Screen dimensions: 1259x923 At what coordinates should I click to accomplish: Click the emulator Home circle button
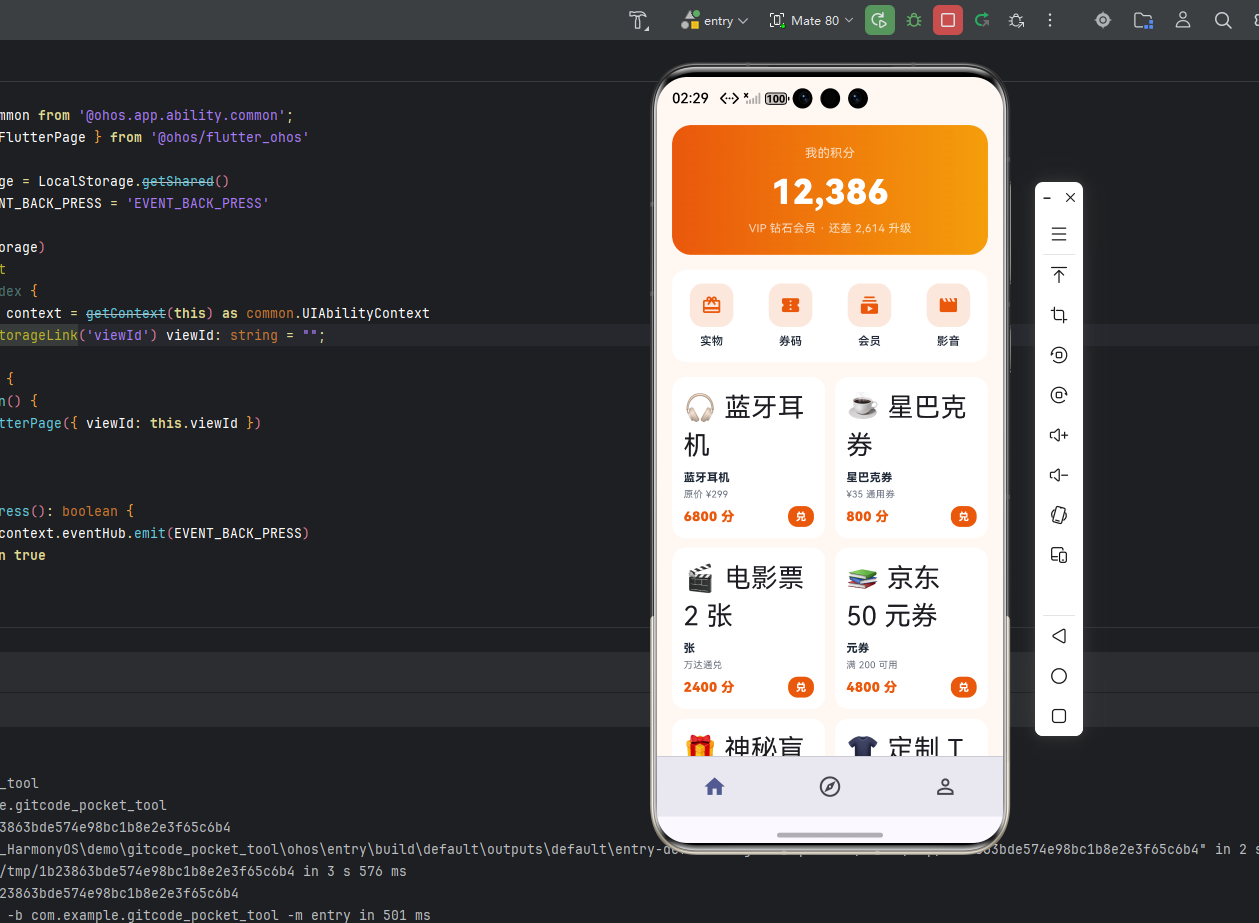[x=1059, y=676]
